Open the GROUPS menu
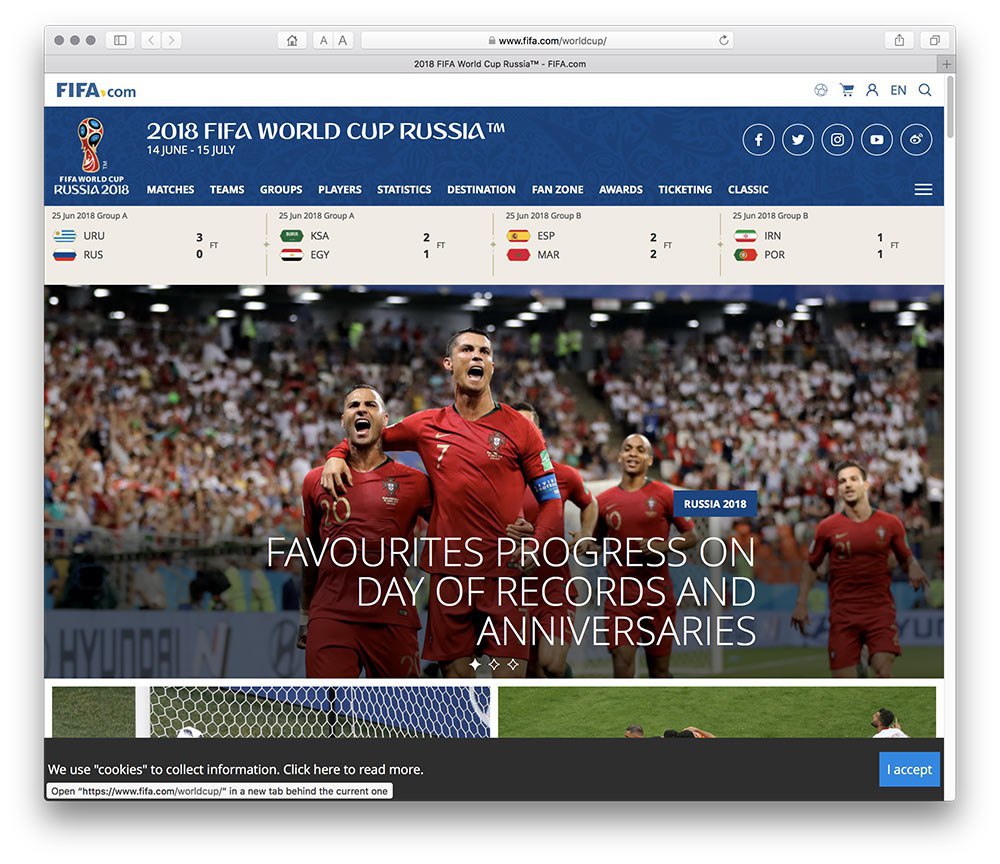The image size is (1000, 864). point(281,189)
